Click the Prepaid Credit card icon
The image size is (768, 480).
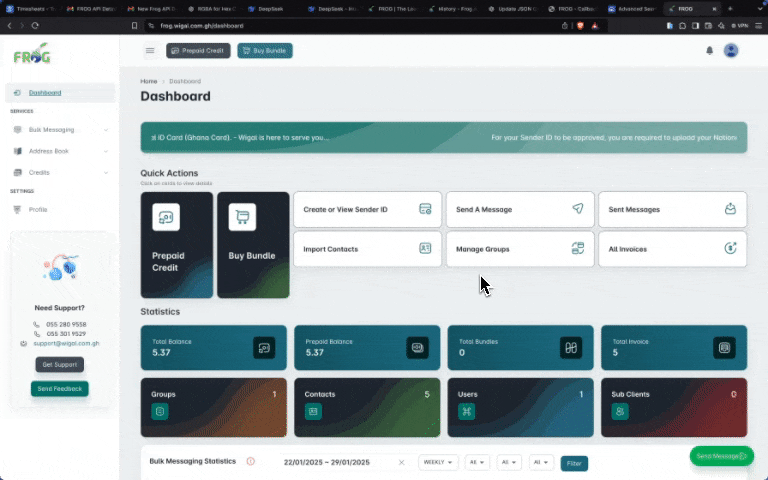point(166,217)
